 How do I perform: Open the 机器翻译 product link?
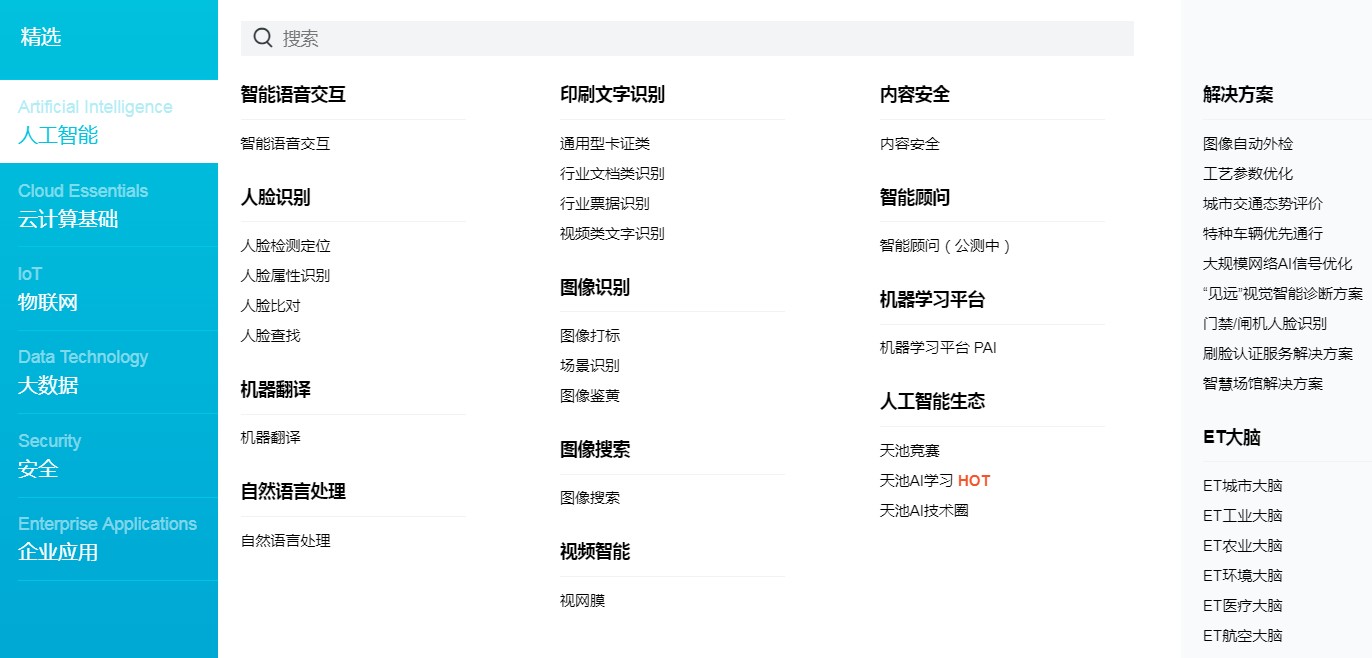pos(270,438)
